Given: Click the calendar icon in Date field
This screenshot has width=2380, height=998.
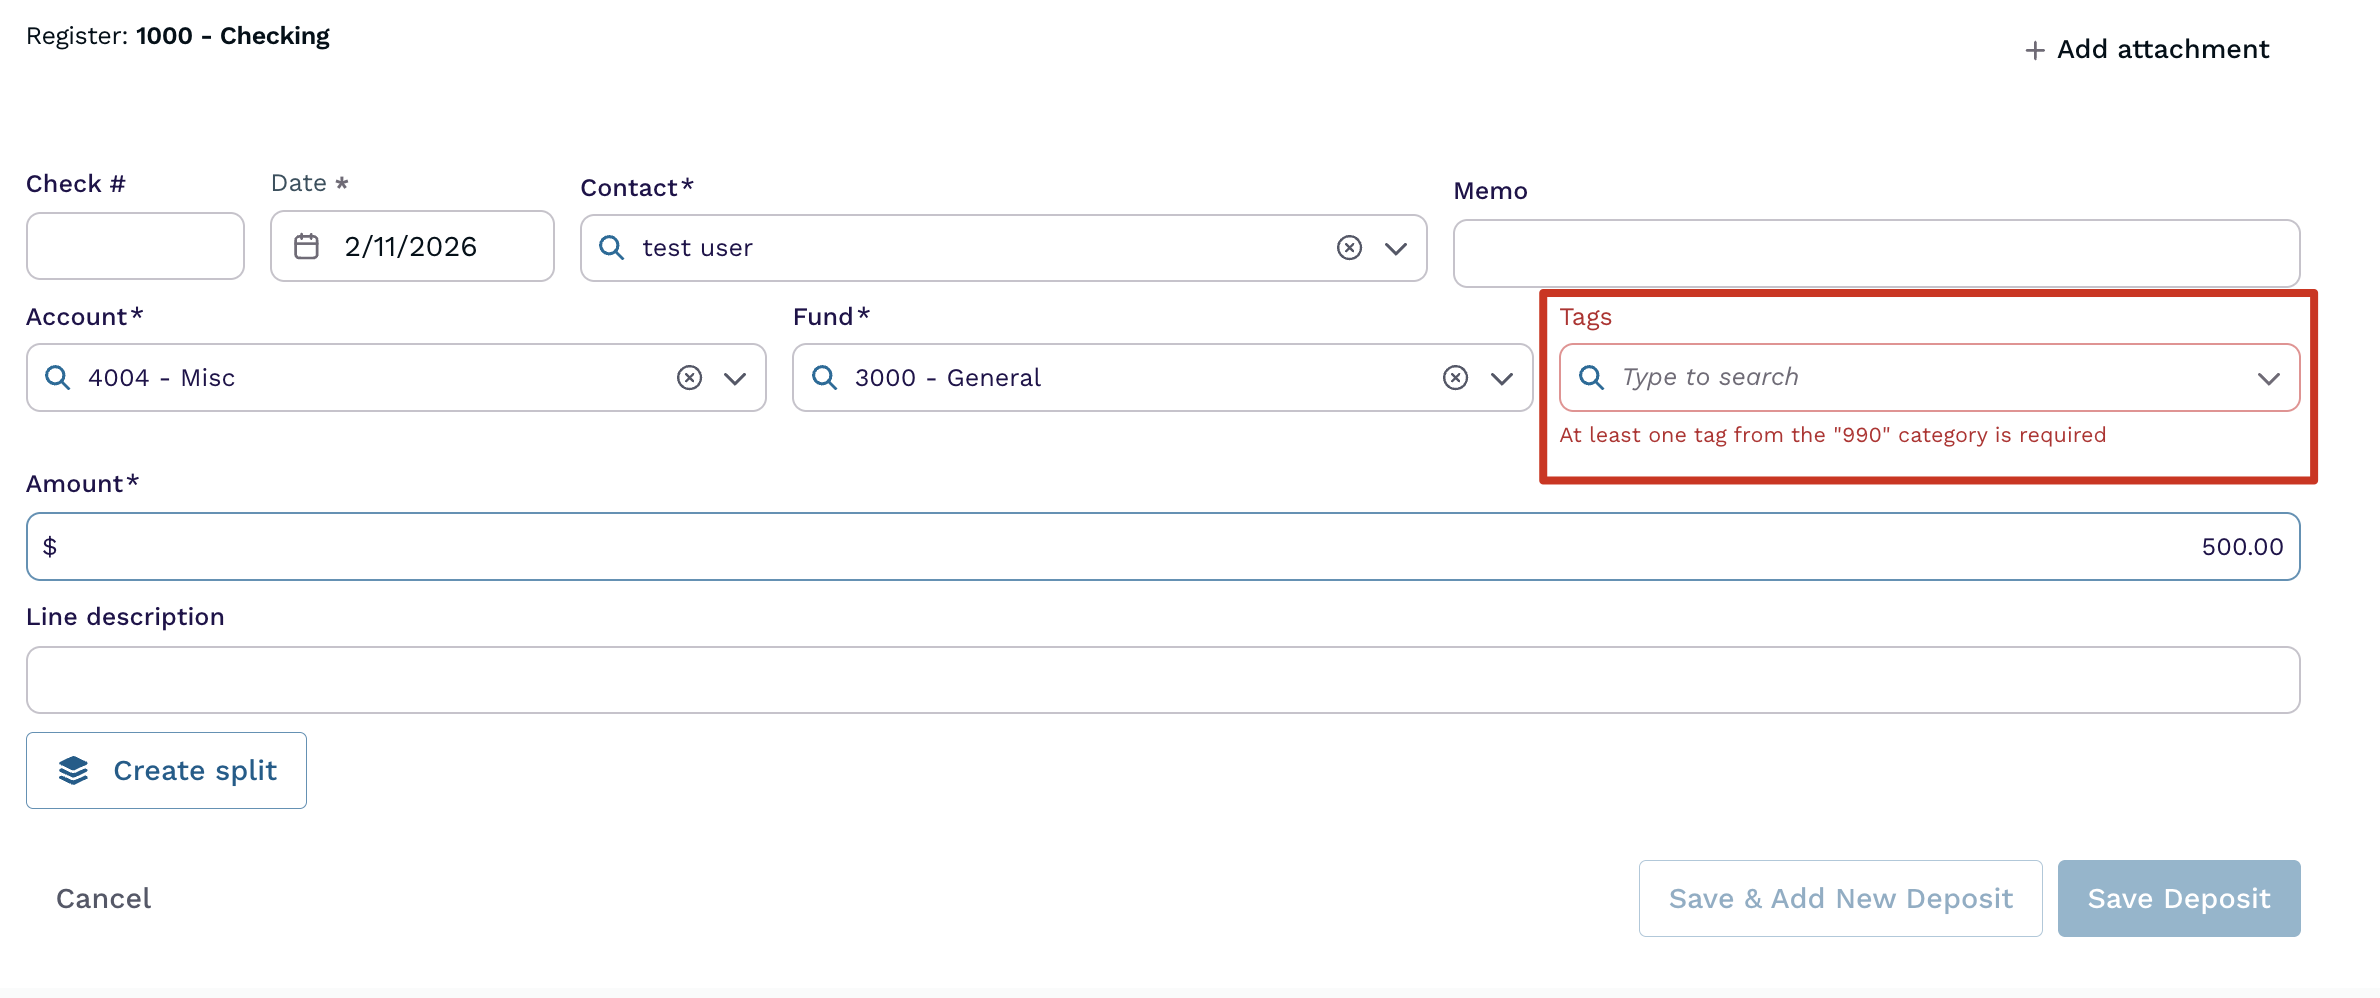Looking at the screenshot, I should [x=307, y=246].
